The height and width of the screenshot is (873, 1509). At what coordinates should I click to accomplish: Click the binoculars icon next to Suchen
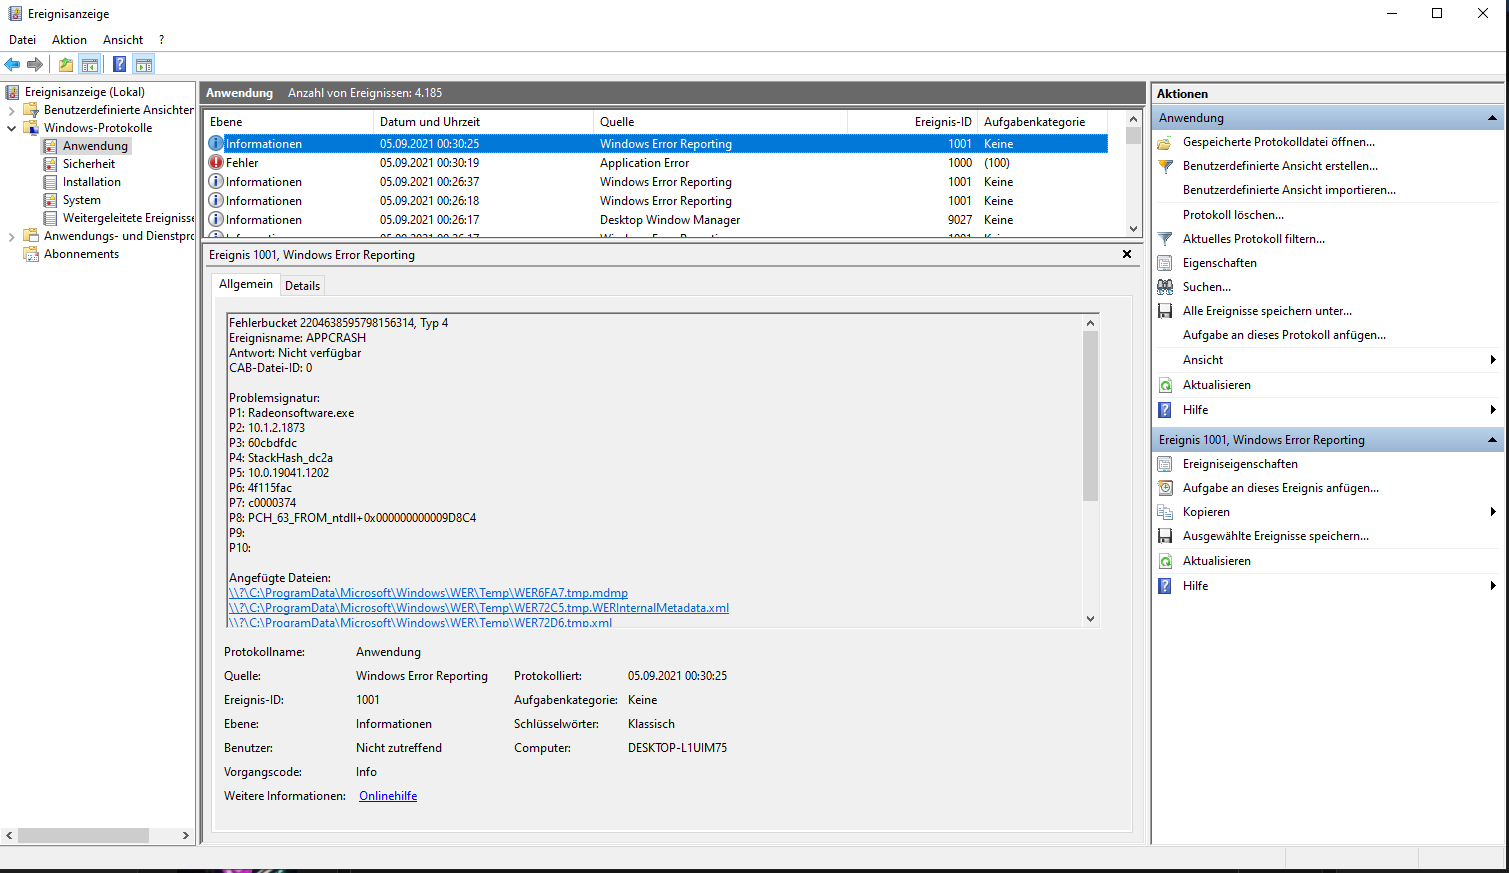click(1165, 287)
